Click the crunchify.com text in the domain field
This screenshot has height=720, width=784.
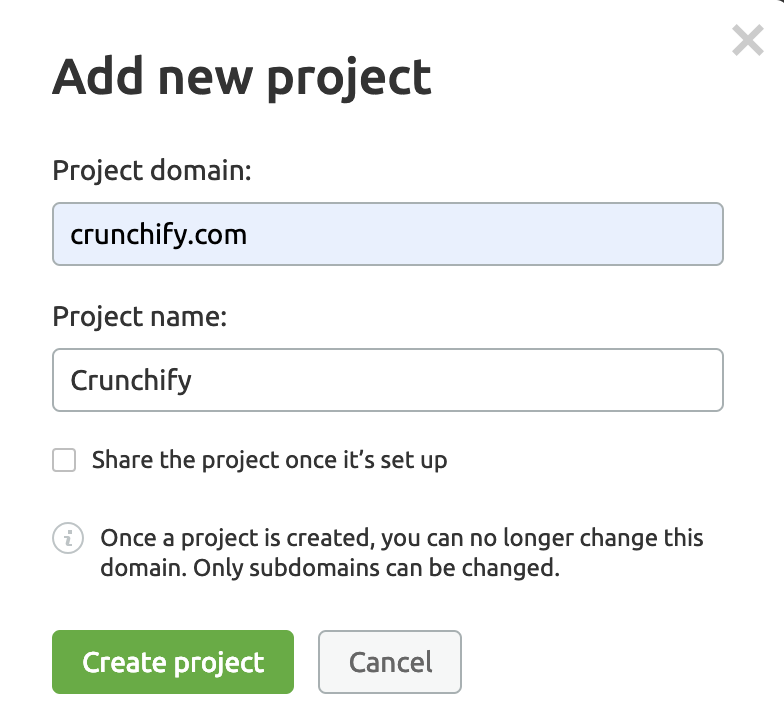158,234
